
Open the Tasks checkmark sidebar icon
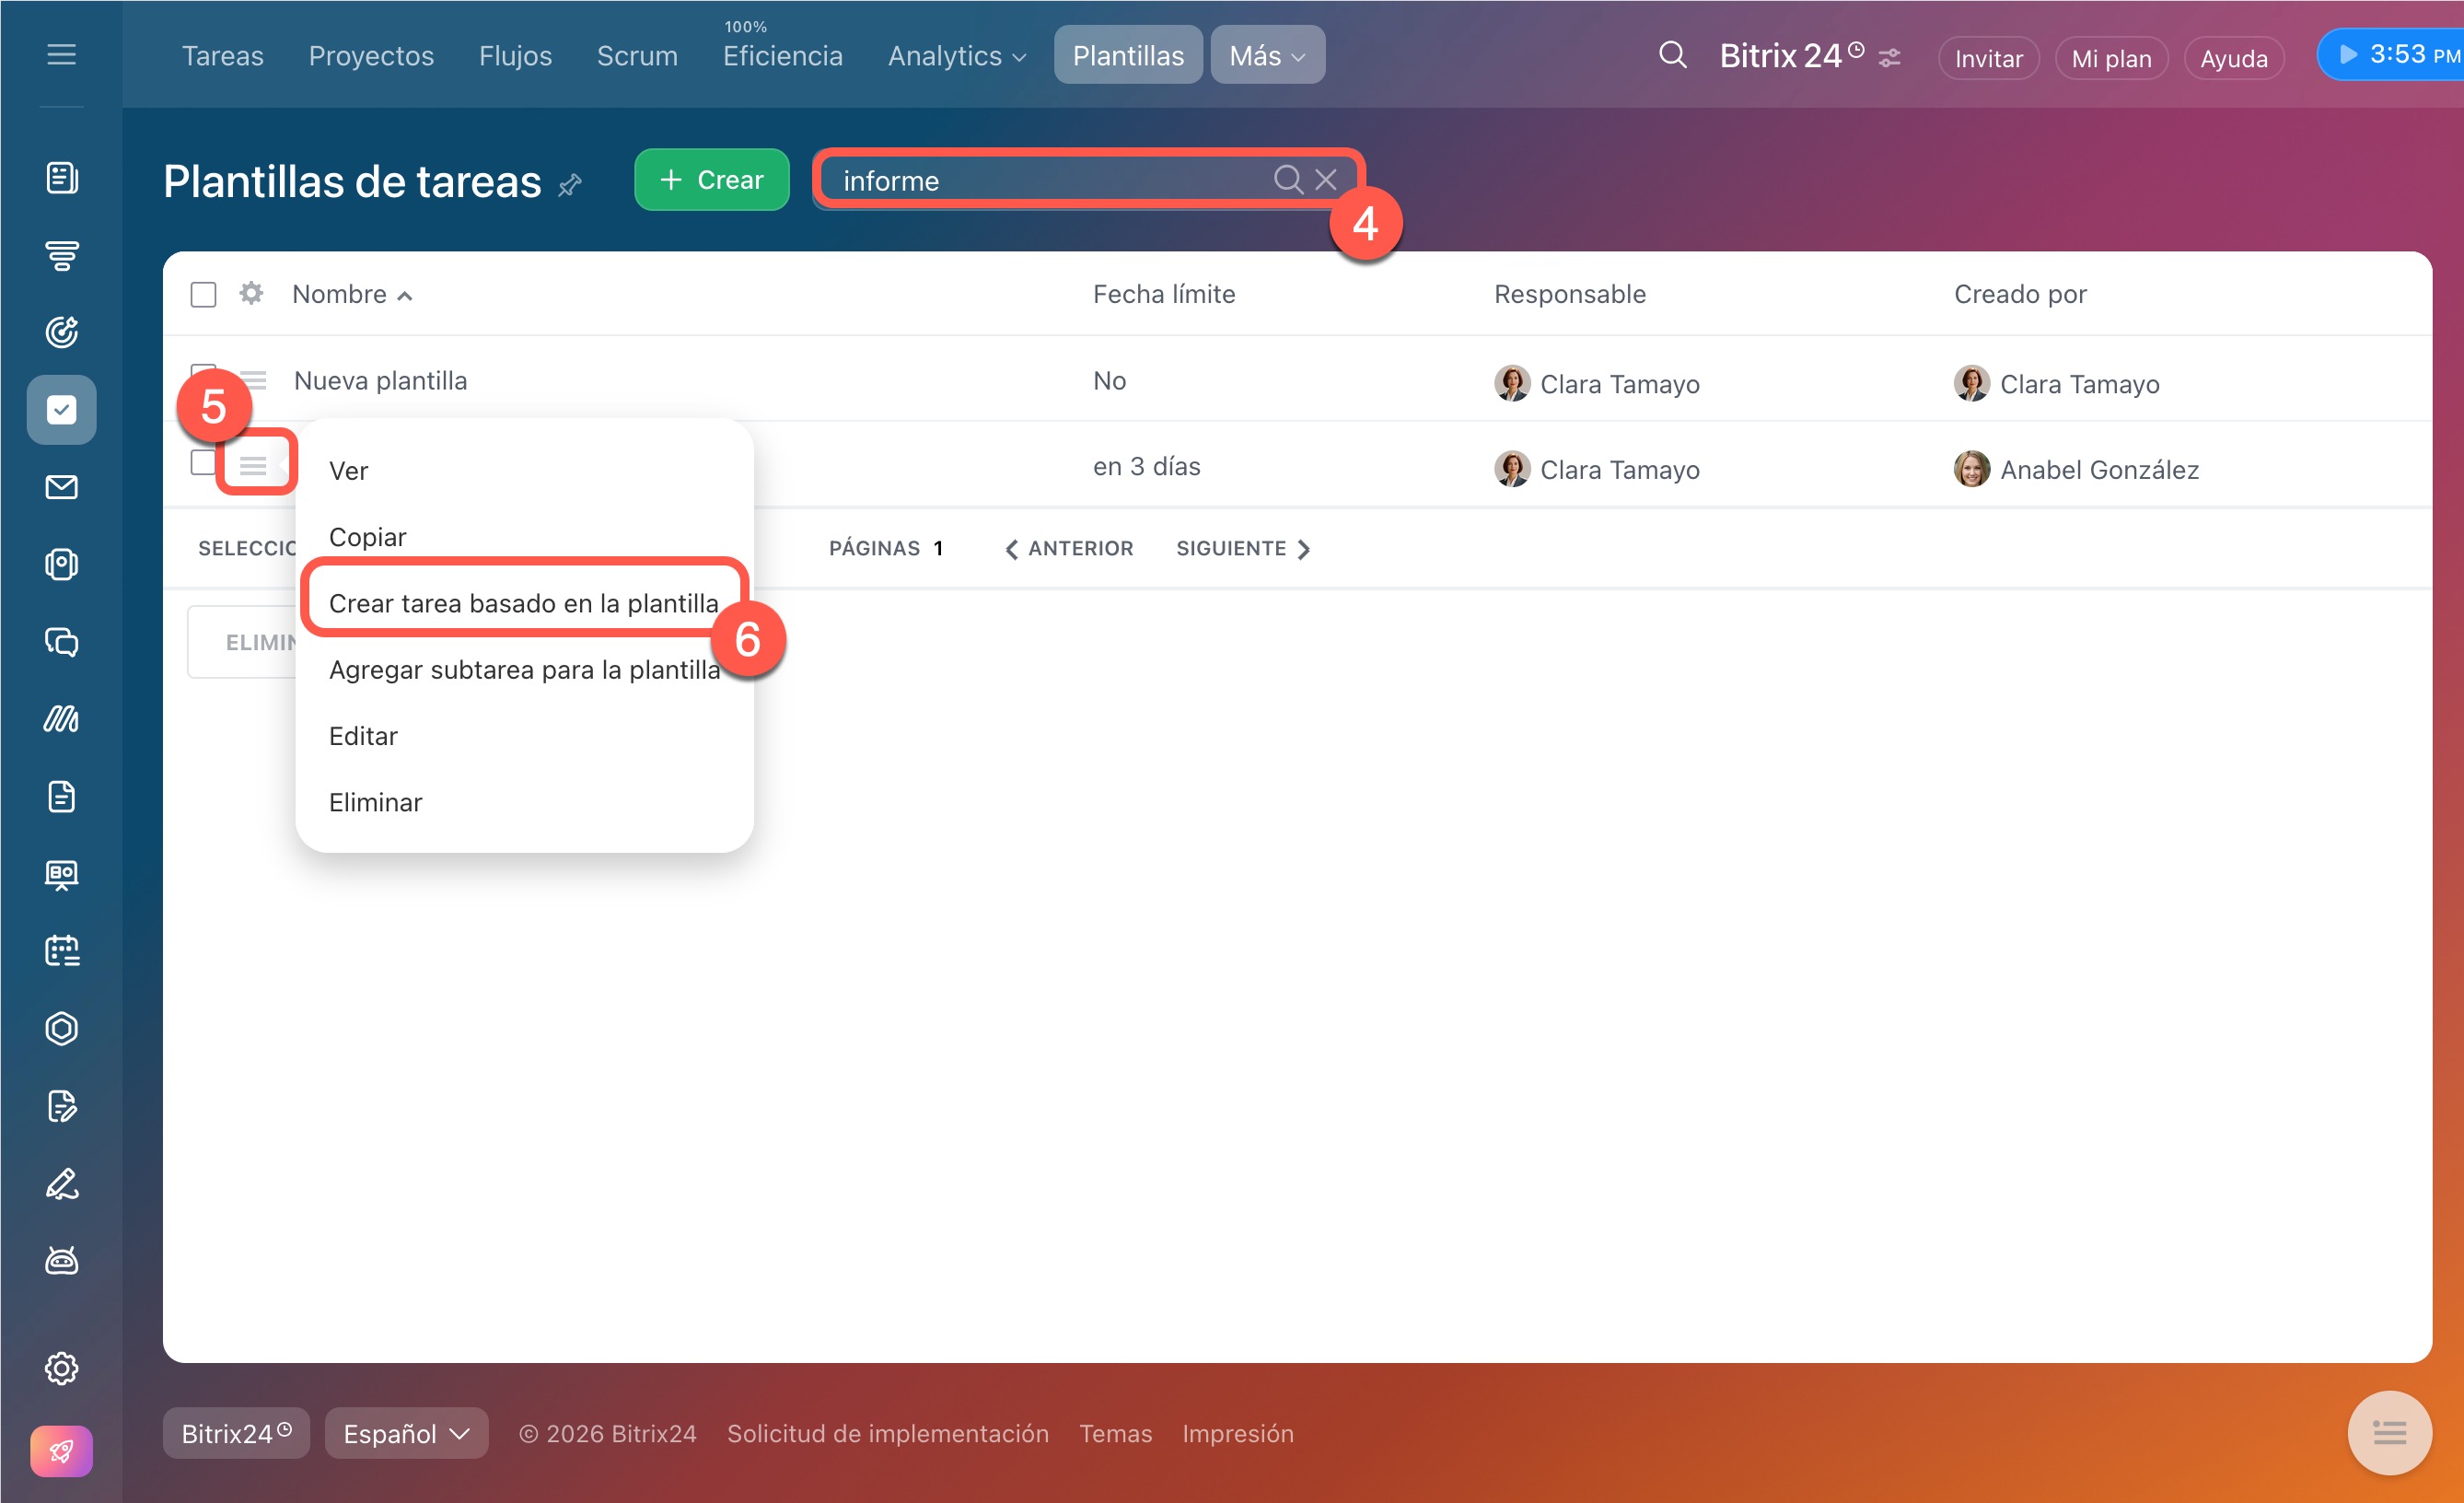(x=61, y=410)
